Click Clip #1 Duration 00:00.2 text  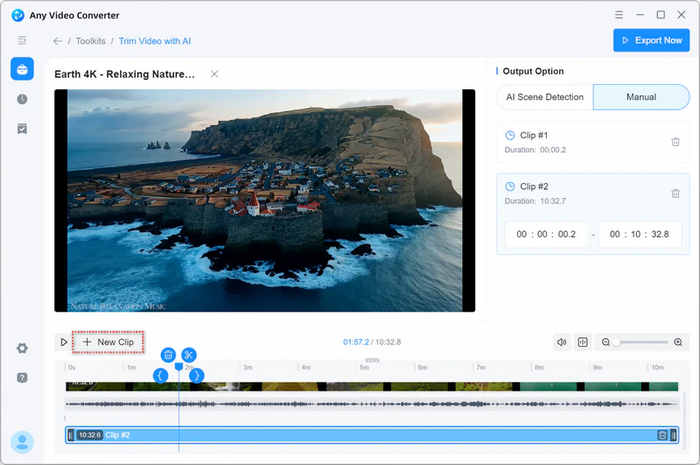(535, 150)
